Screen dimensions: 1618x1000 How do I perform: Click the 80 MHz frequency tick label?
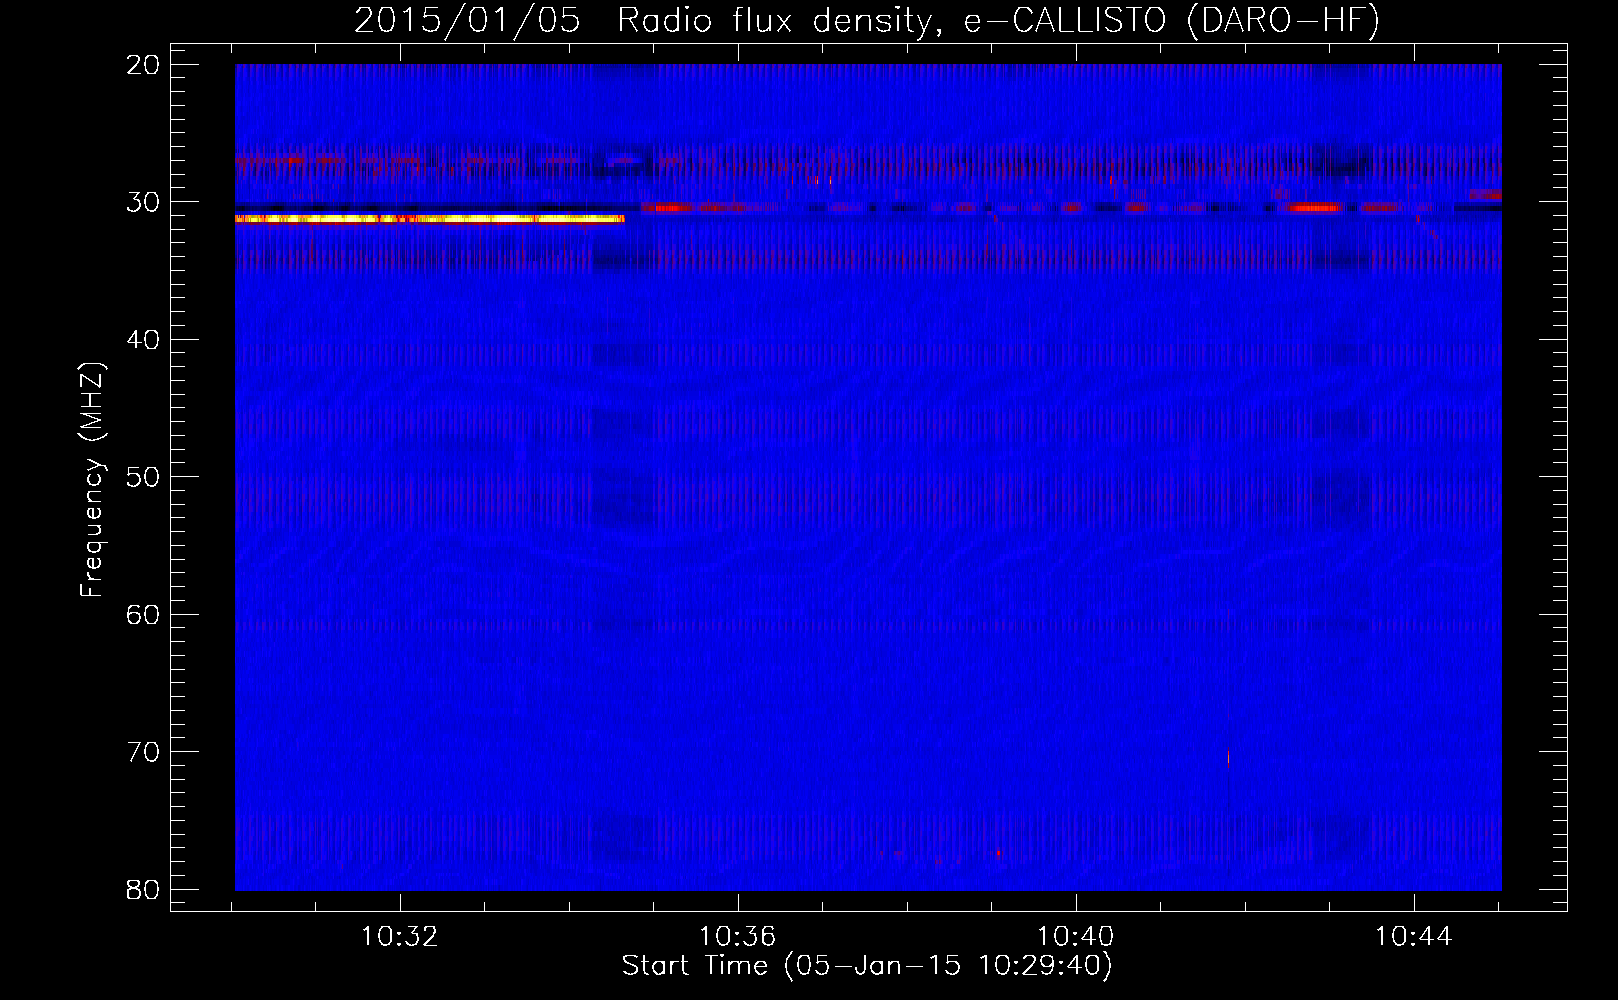pos(144,889)
